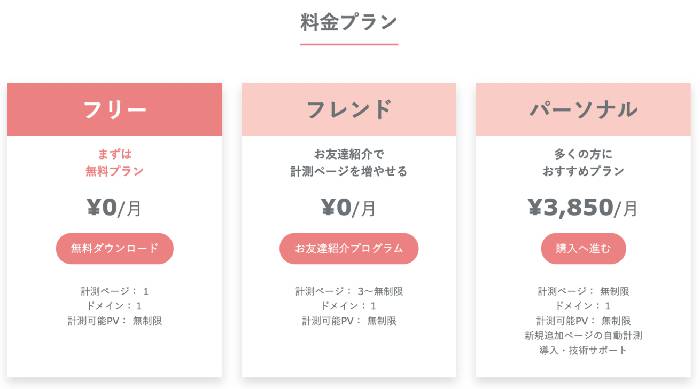Click 計測可能PV: 無制限 in free plan
The image size is (700, 389).
(x=115, y=321)
